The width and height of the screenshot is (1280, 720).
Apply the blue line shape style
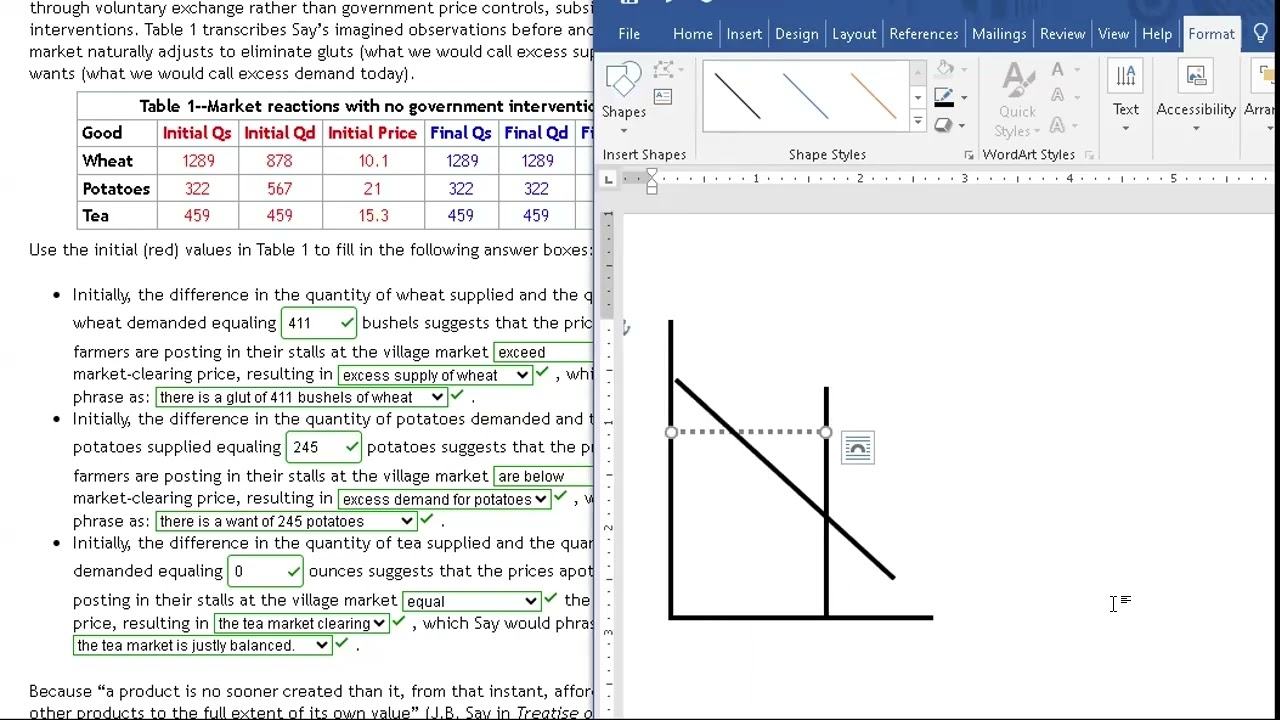click(x=806, y=97)
